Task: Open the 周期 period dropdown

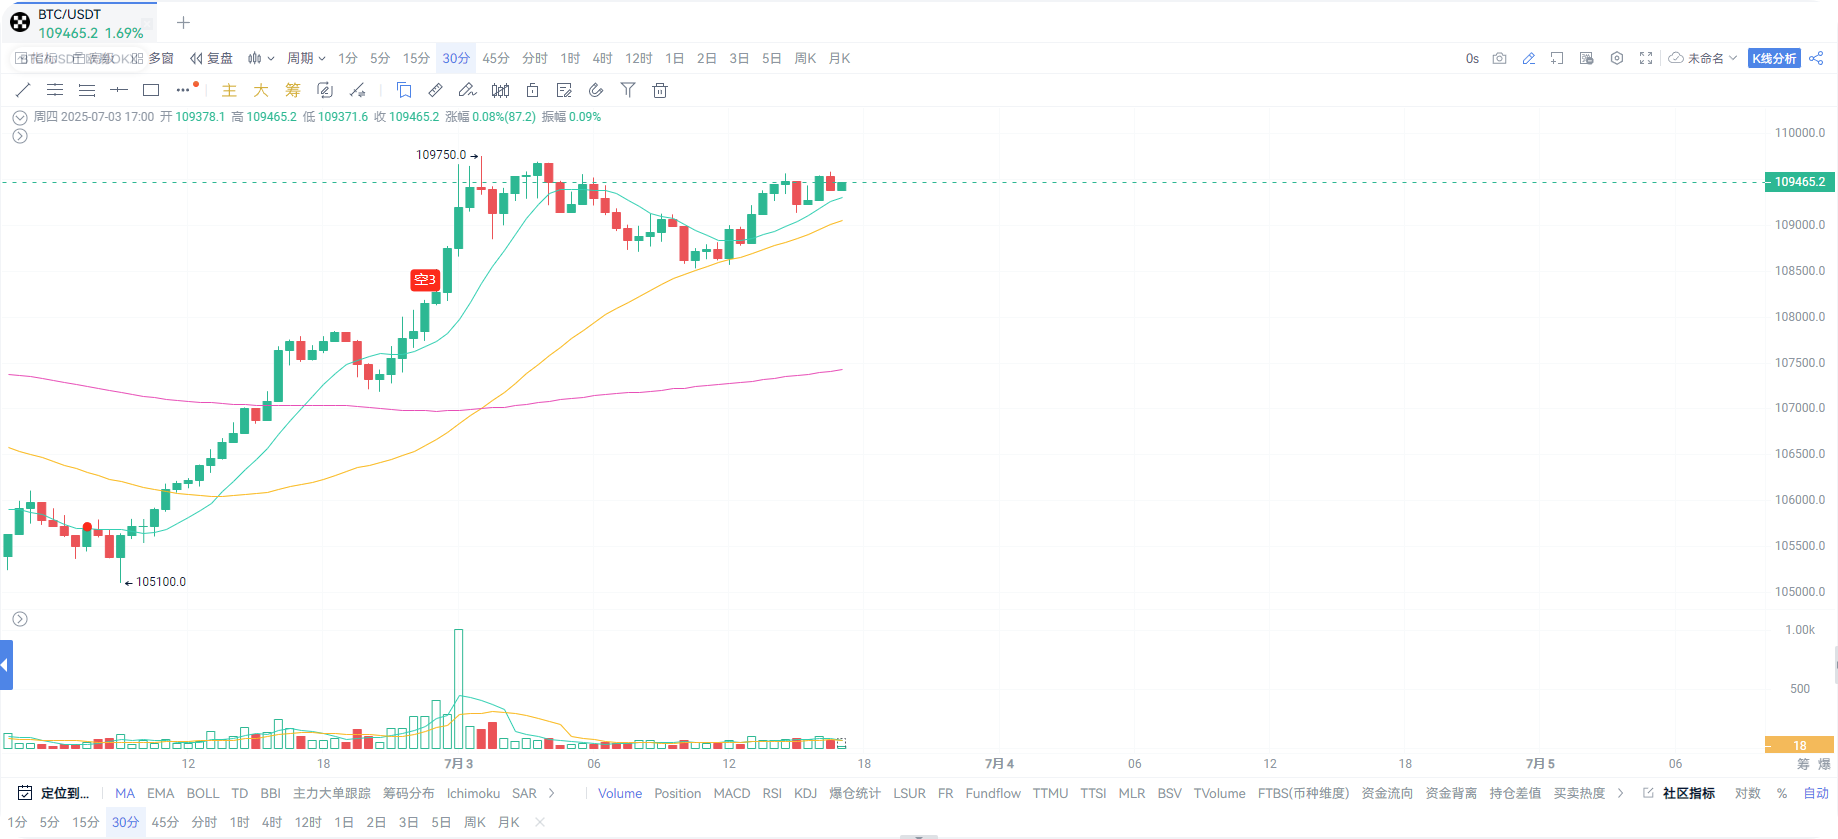Action: (306, 58)
